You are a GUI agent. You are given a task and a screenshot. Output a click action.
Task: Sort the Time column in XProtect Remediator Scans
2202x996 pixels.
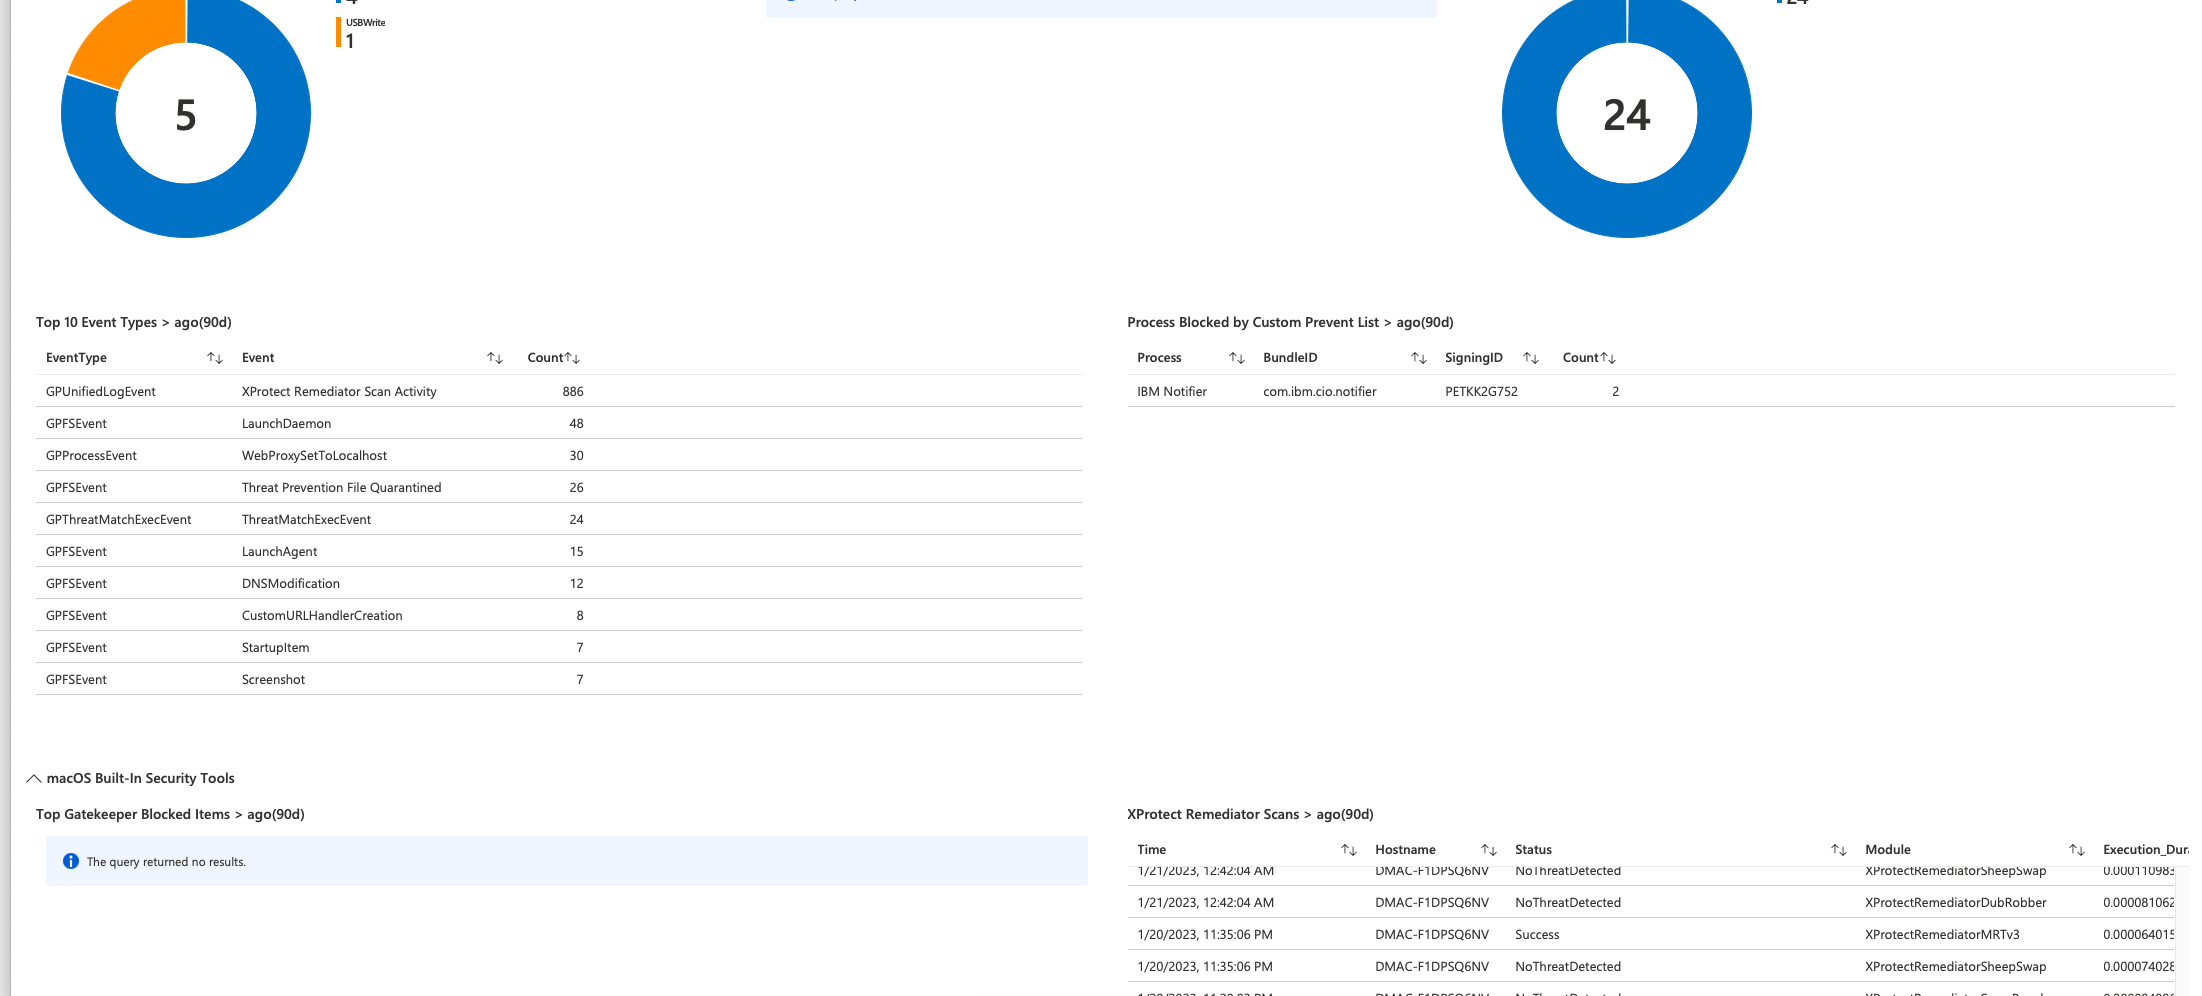tap(1348, 849)
